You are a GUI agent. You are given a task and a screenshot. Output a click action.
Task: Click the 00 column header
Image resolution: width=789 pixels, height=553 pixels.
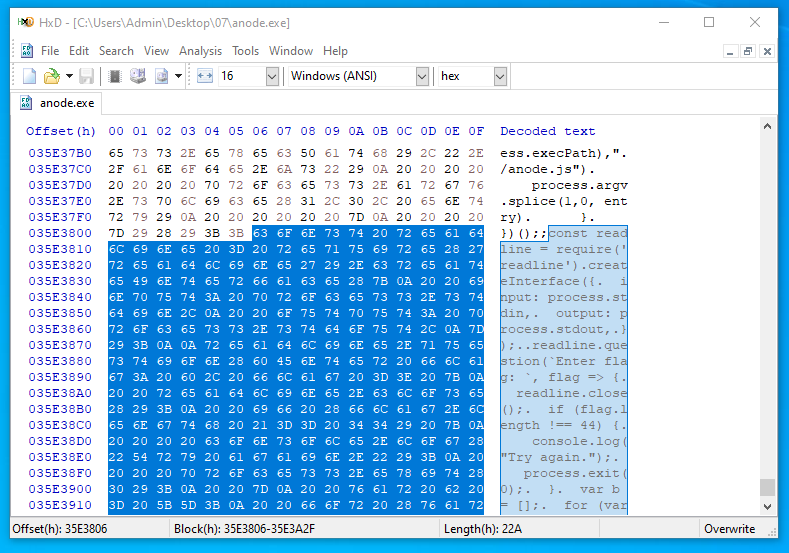(116, 131)
